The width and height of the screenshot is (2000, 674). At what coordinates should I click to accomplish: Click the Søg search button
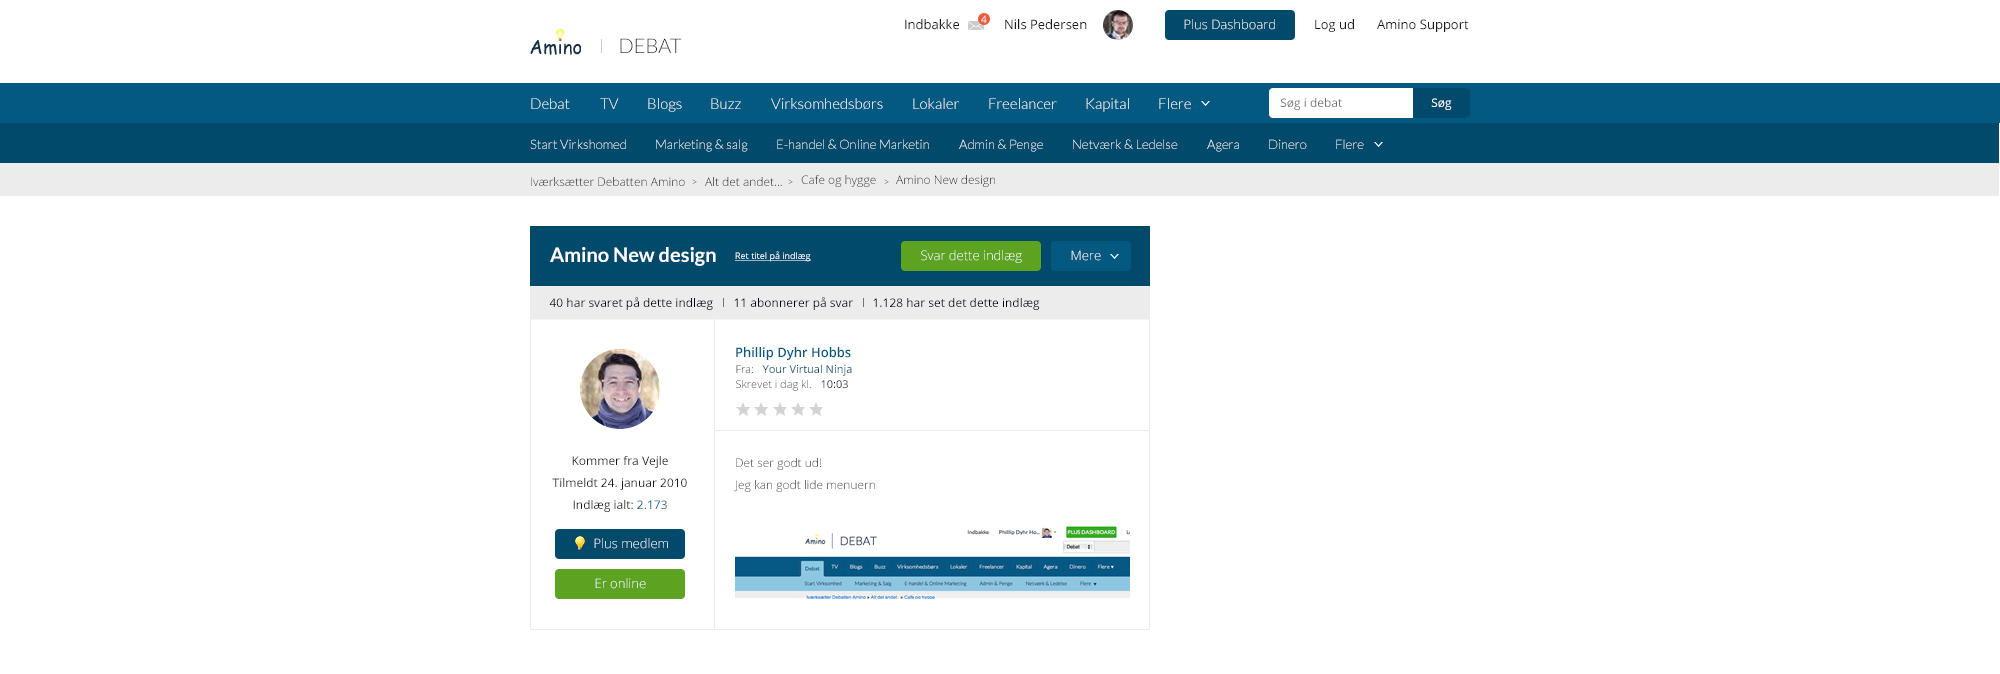[1441, 103]
